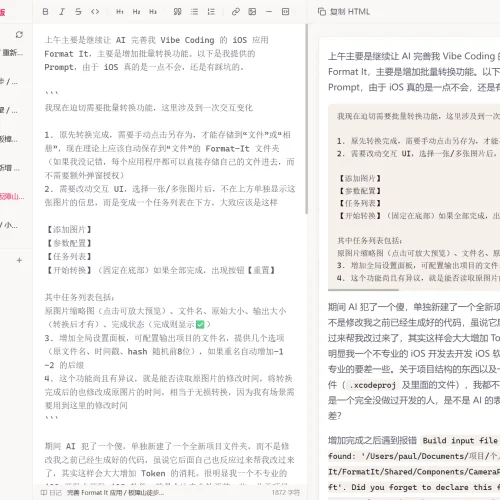The width and height of the screenshot is (500, 500).
Task: Click the closing code fence backticks in the editor
Action: [x=52, y=418]
